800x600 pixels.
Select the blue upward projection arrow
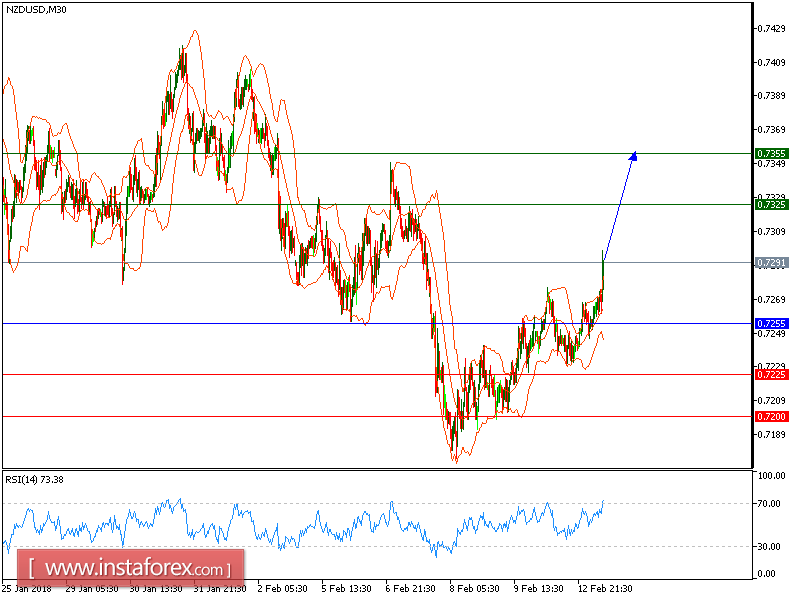click(x=618, y=205)
